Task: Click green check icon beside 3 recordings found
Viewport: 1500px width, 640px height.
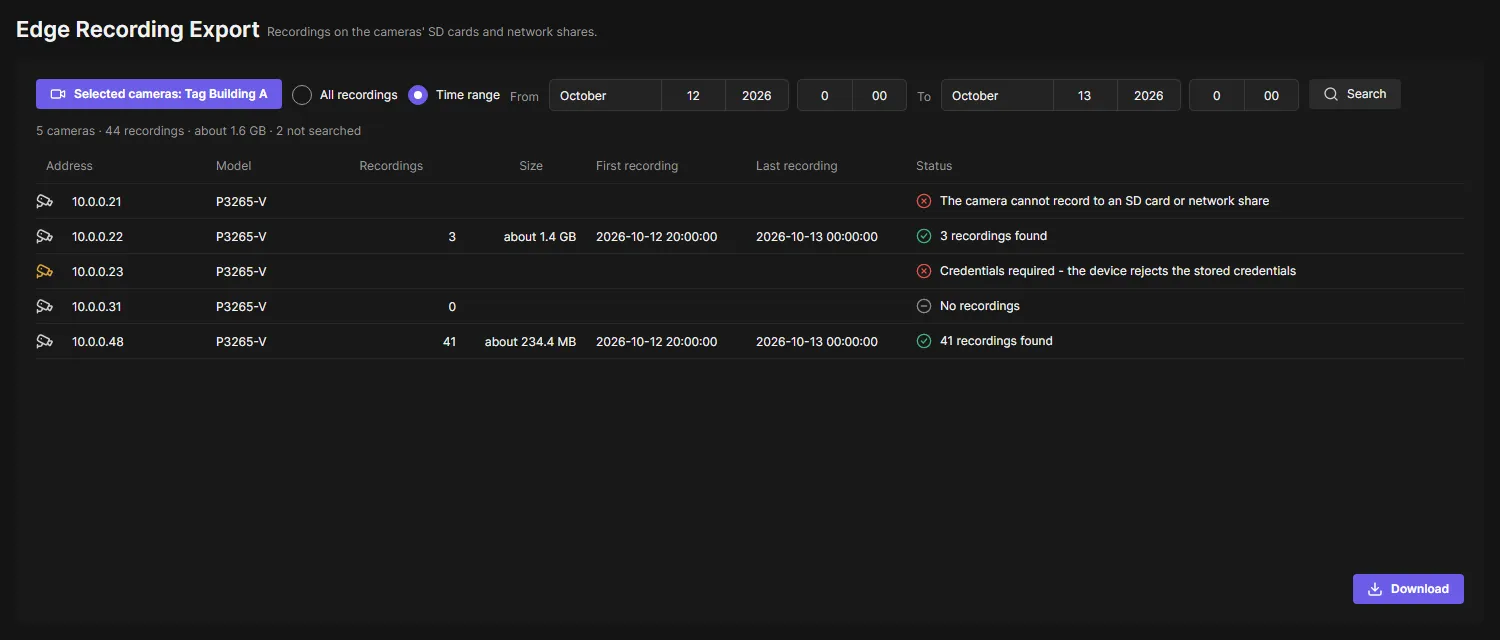Action: pyautogui.click(x=924, y=236)
